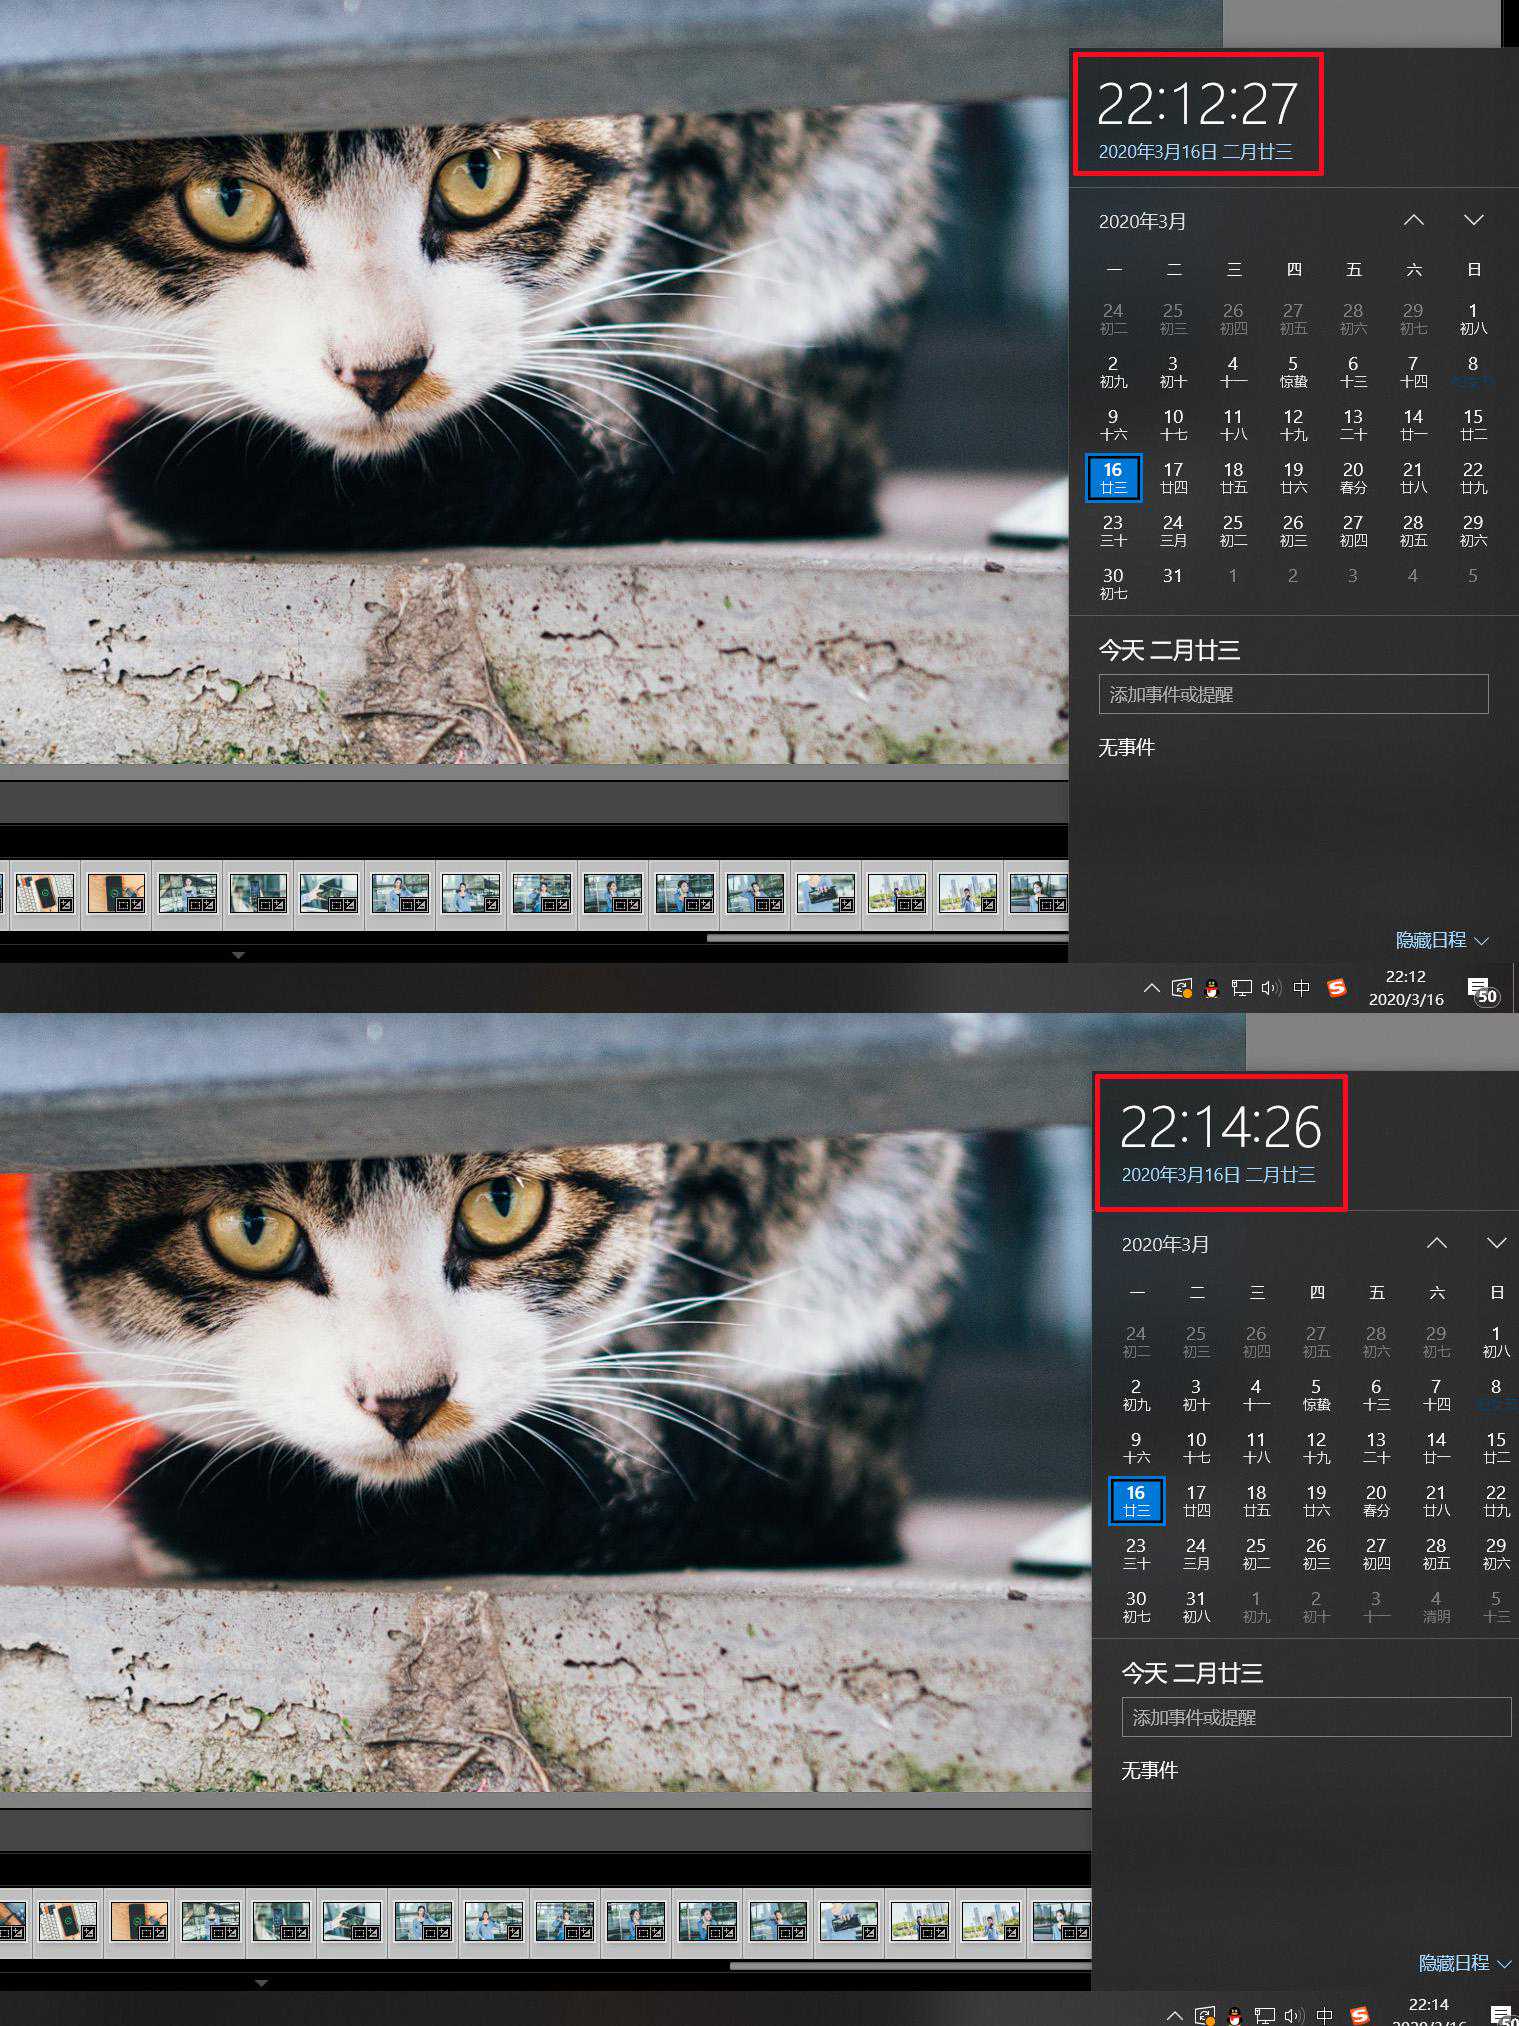1519x2026 pixels.
Task: Open network icon near the 22:14 taskbar clock
Action: (1264, 2016)
